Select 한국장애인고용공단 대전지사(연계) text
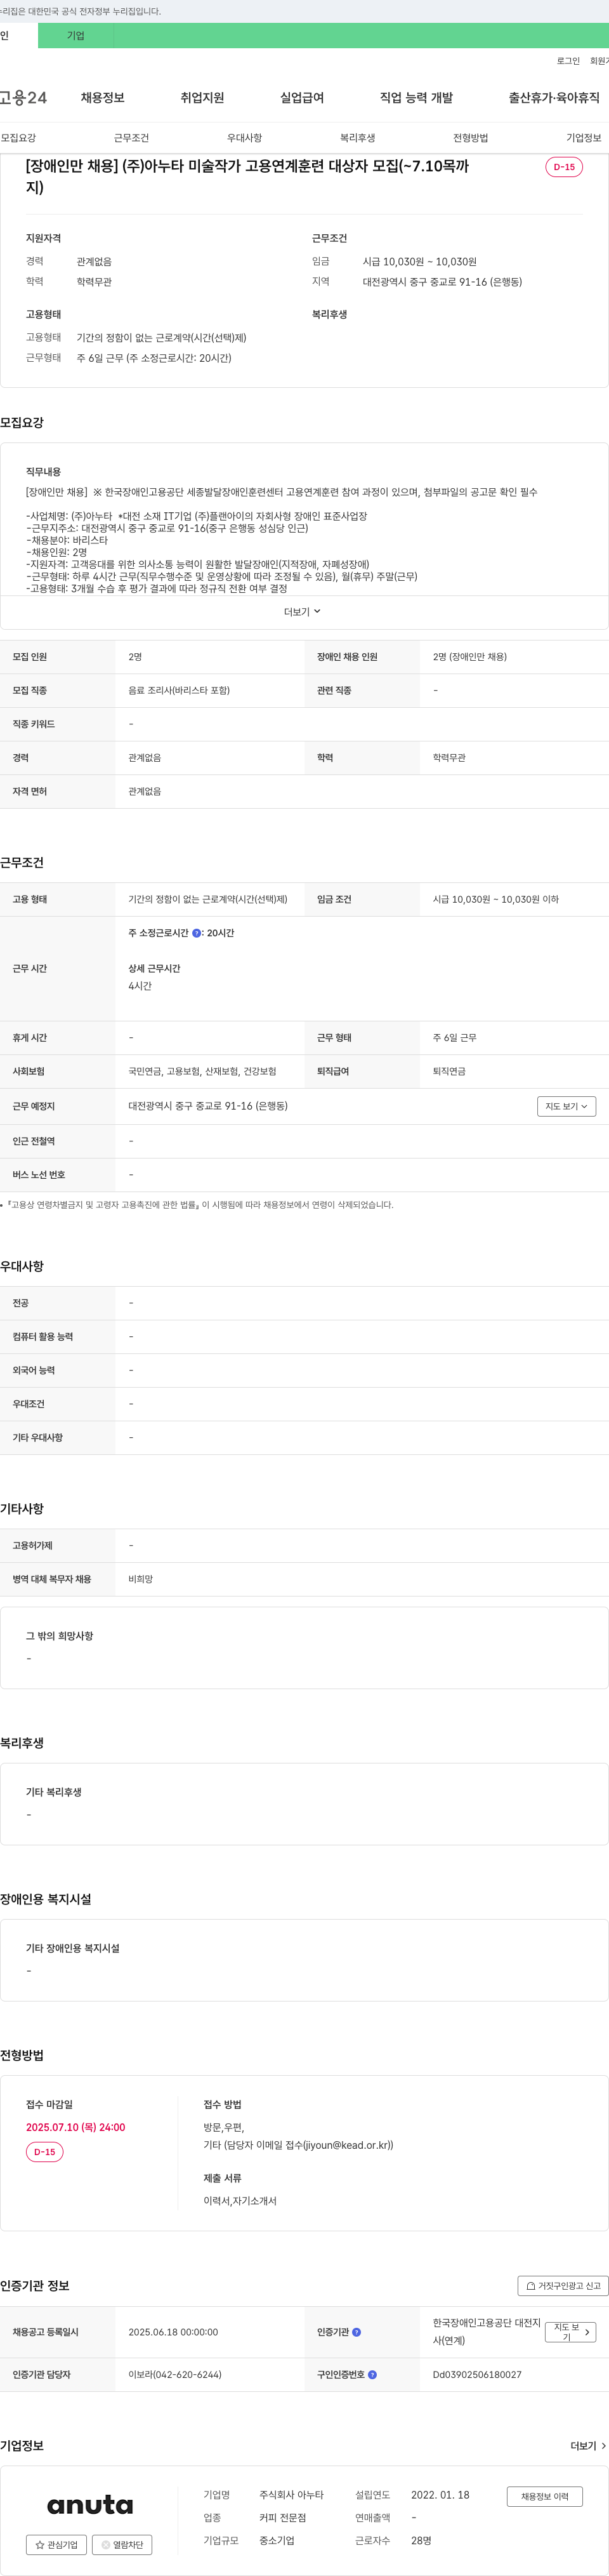Viewport: 609px width, 2576px height. pyautogui.click(x=486, y=2332)
